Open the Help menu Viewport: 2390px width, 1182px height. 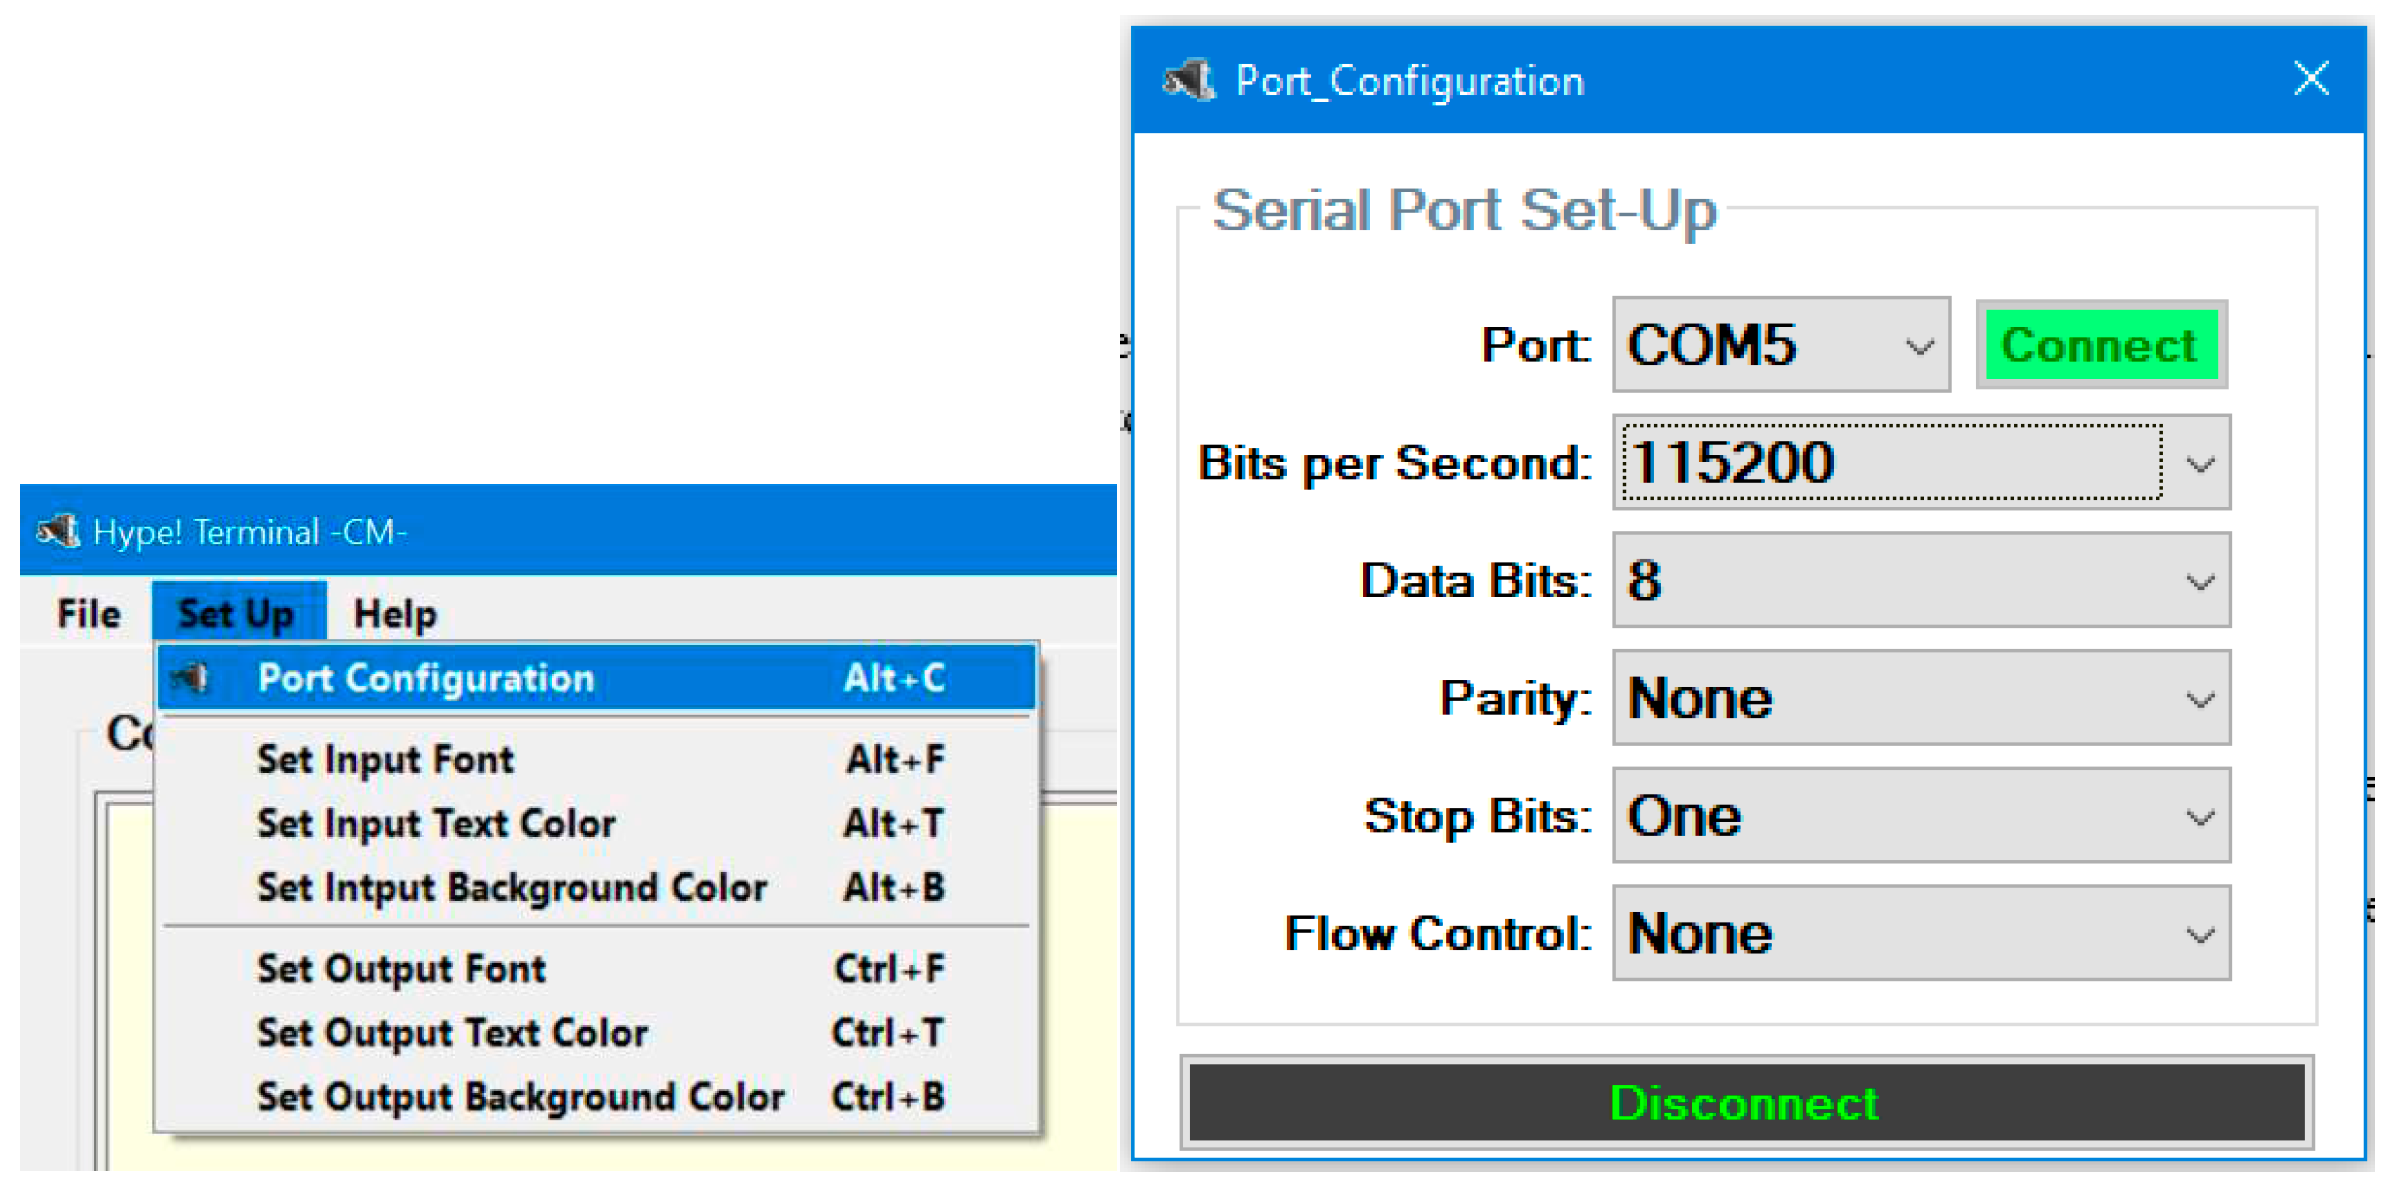pos(394,613)
